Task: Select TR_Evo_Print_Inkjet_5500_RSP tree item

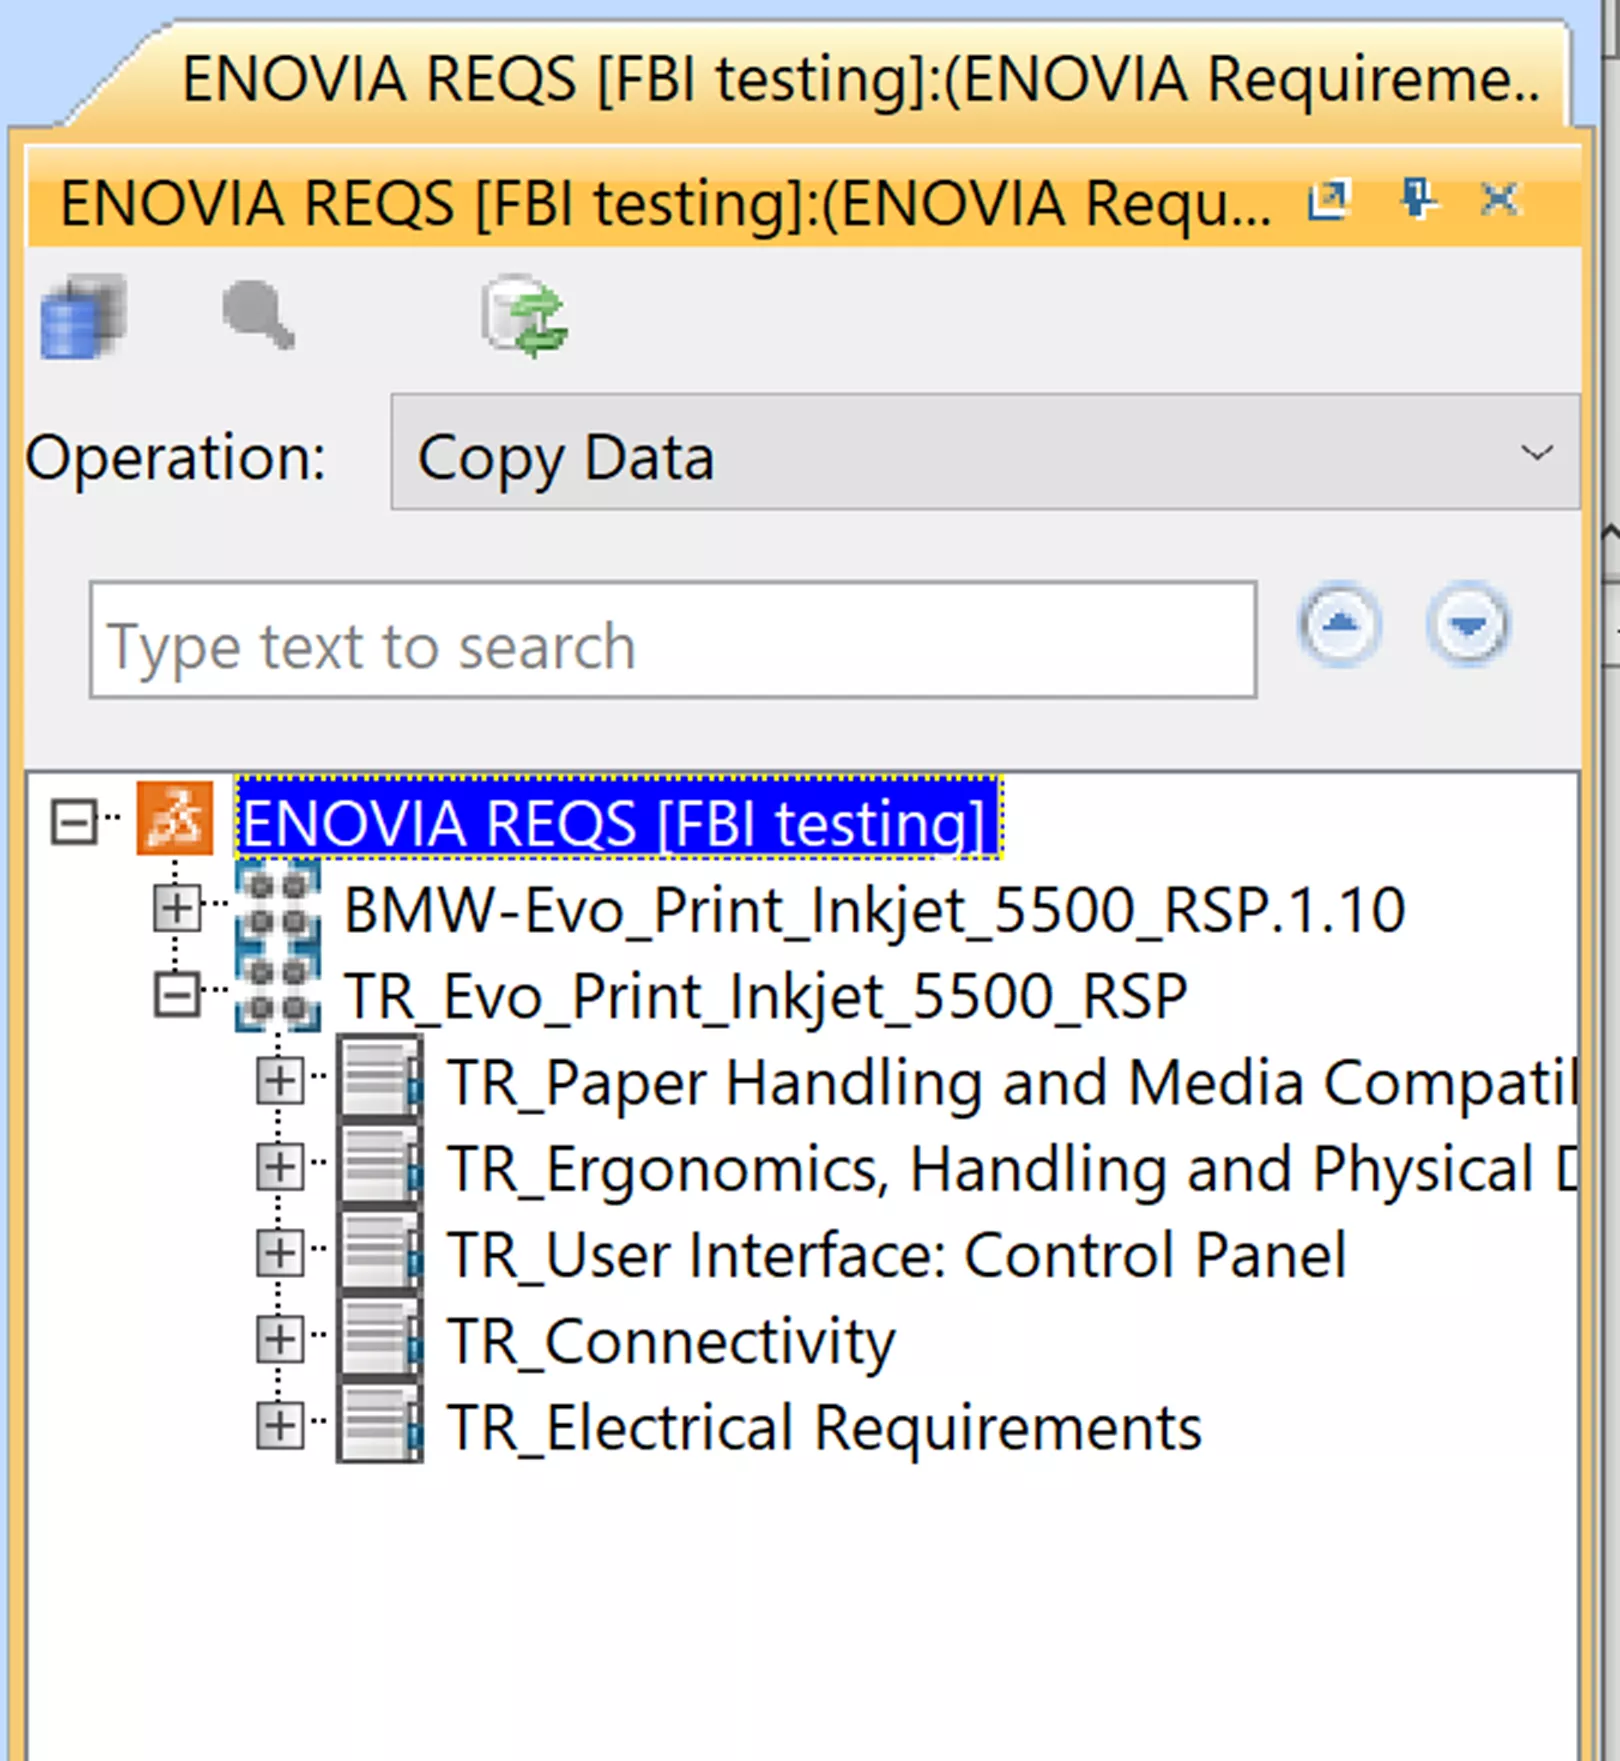Action: 765,996
